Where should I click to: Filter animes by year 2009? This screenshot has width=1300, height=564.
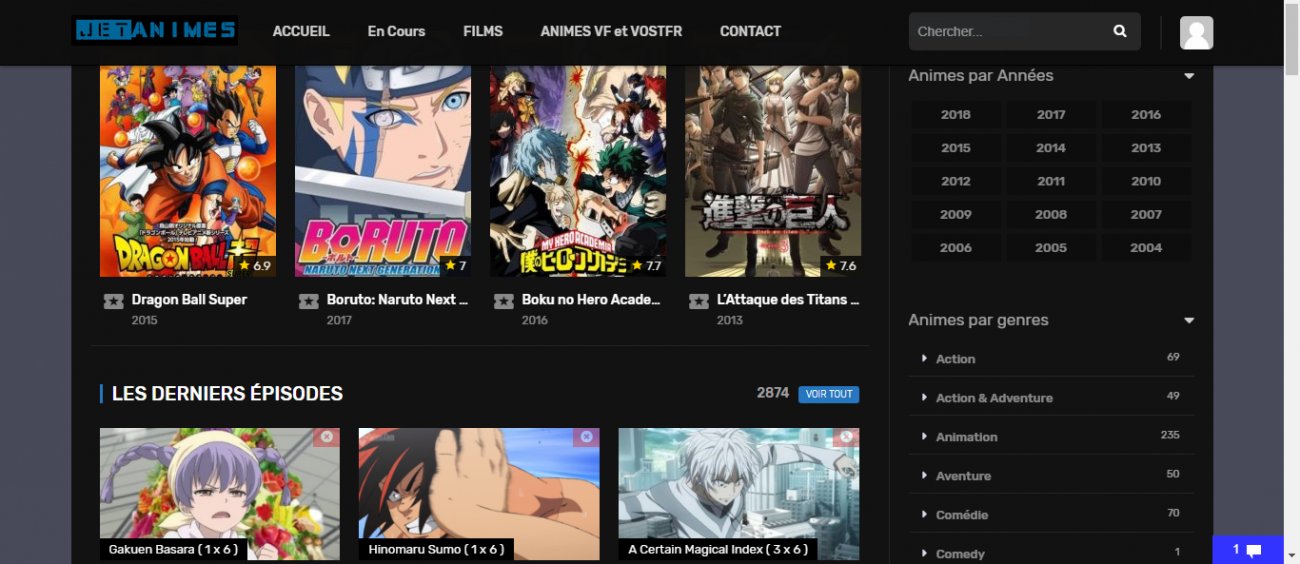tap(956, 214)
